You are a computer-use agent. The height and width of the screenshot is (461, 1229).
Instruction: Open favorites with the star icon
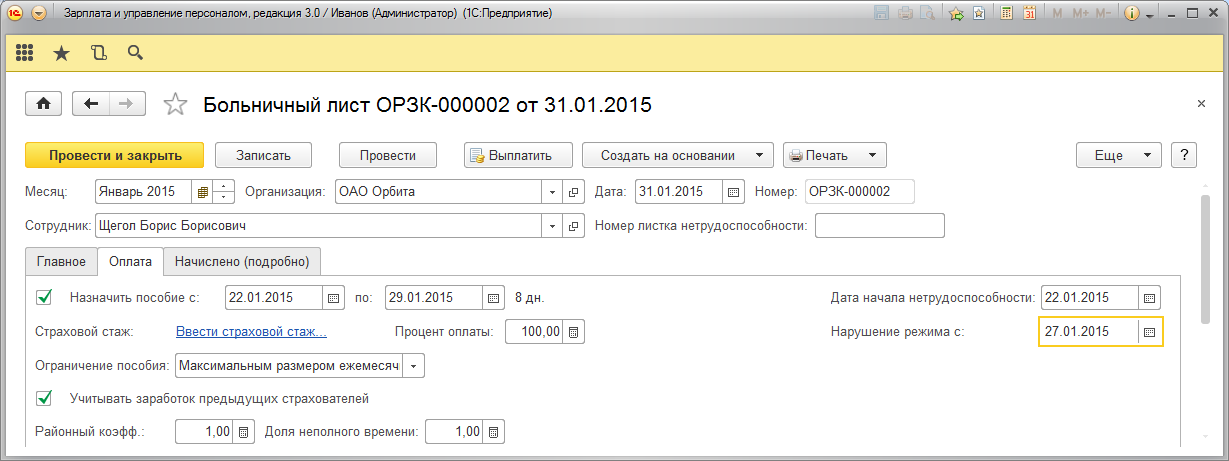[61, 53]
